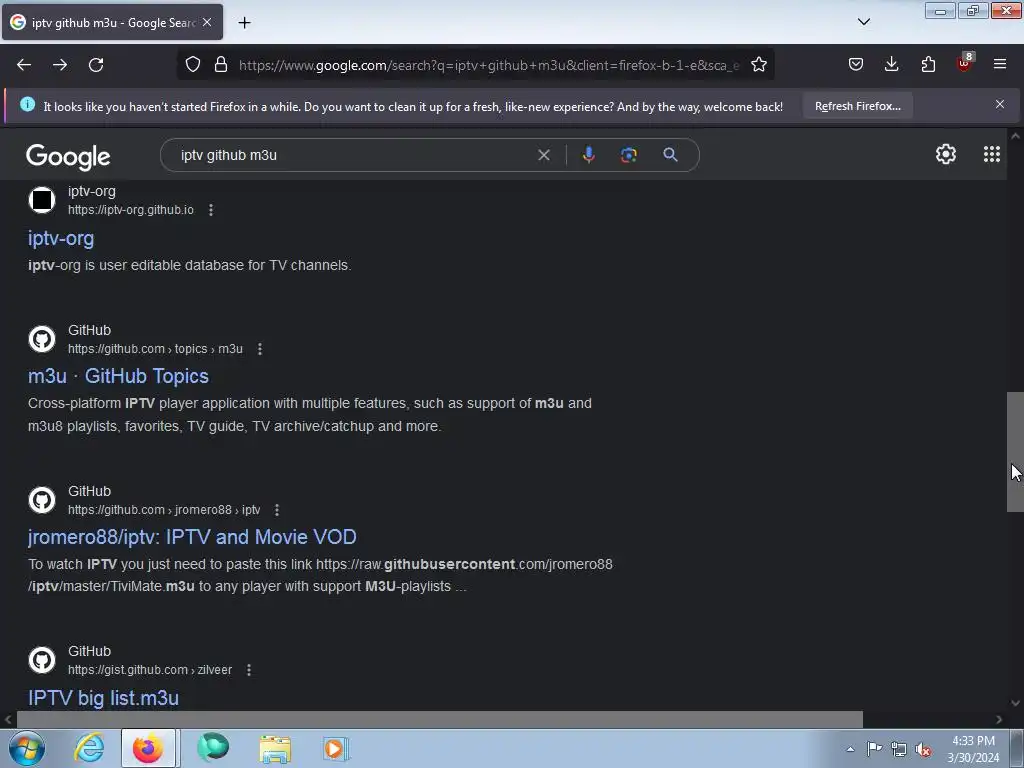
Task: View site security via padlock icon
Action: point(221,65)
